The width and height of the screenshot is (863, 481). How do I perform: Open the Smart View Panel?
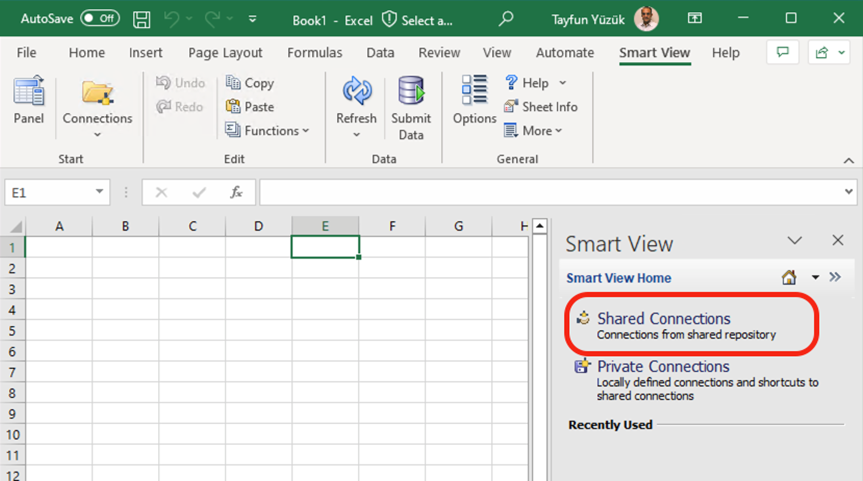[x=28, y=102]
